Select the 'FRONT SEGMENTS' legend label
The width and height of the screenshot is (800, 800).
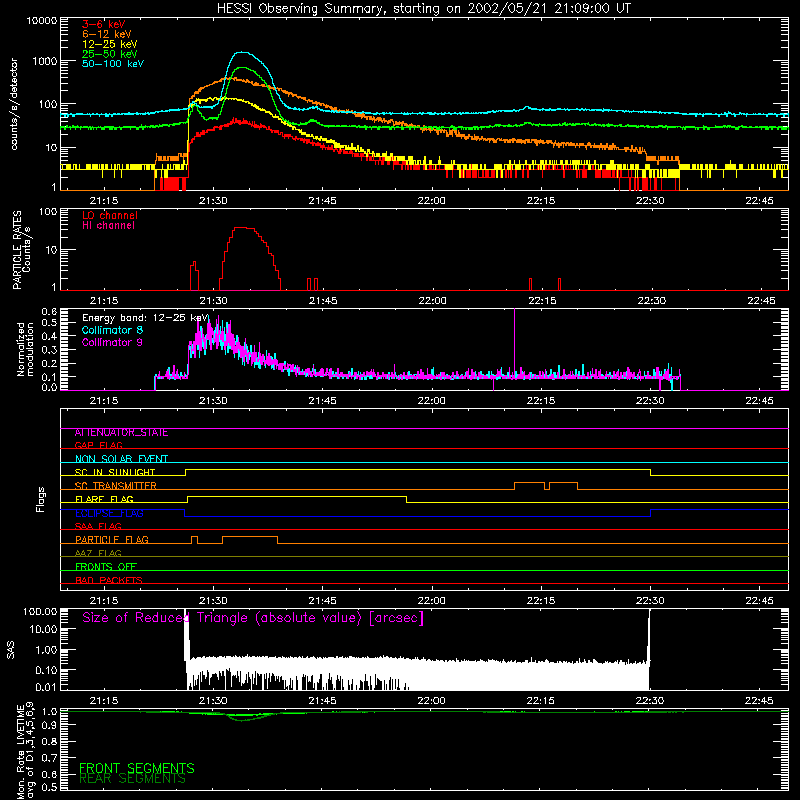[x=137, y=768]
